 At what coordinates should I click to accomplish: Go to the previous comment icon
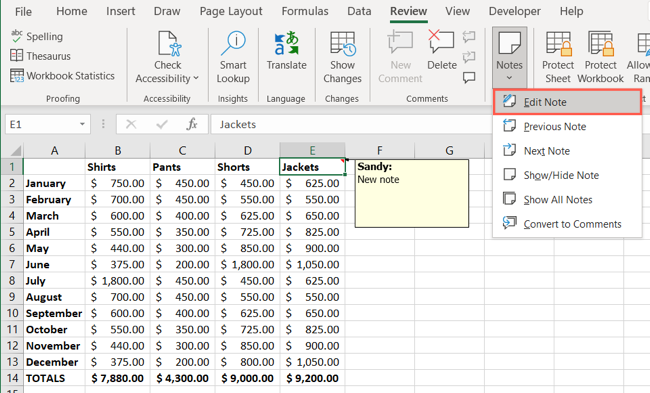pyautogui.click(x=469, y=36)
